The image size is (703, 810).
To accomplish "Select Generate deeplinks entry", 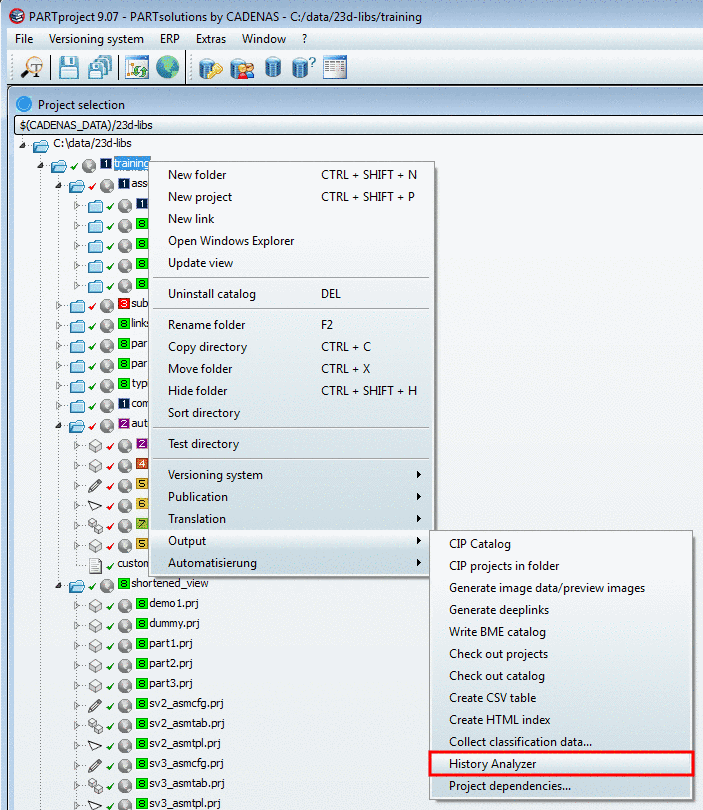I will click(x=560, y=610).
